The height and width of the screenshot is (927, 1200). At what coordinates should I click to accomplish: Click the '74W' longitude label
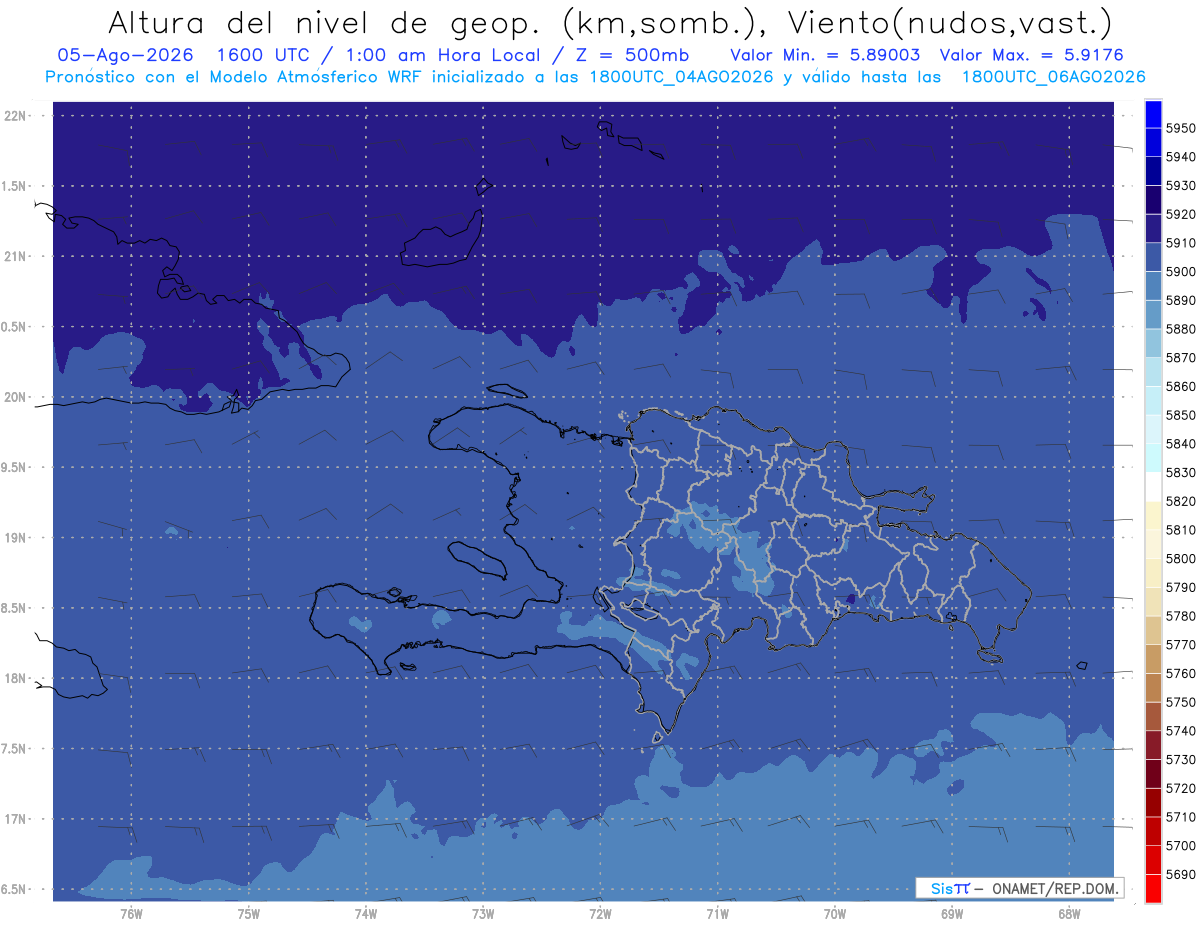point(366,913)
